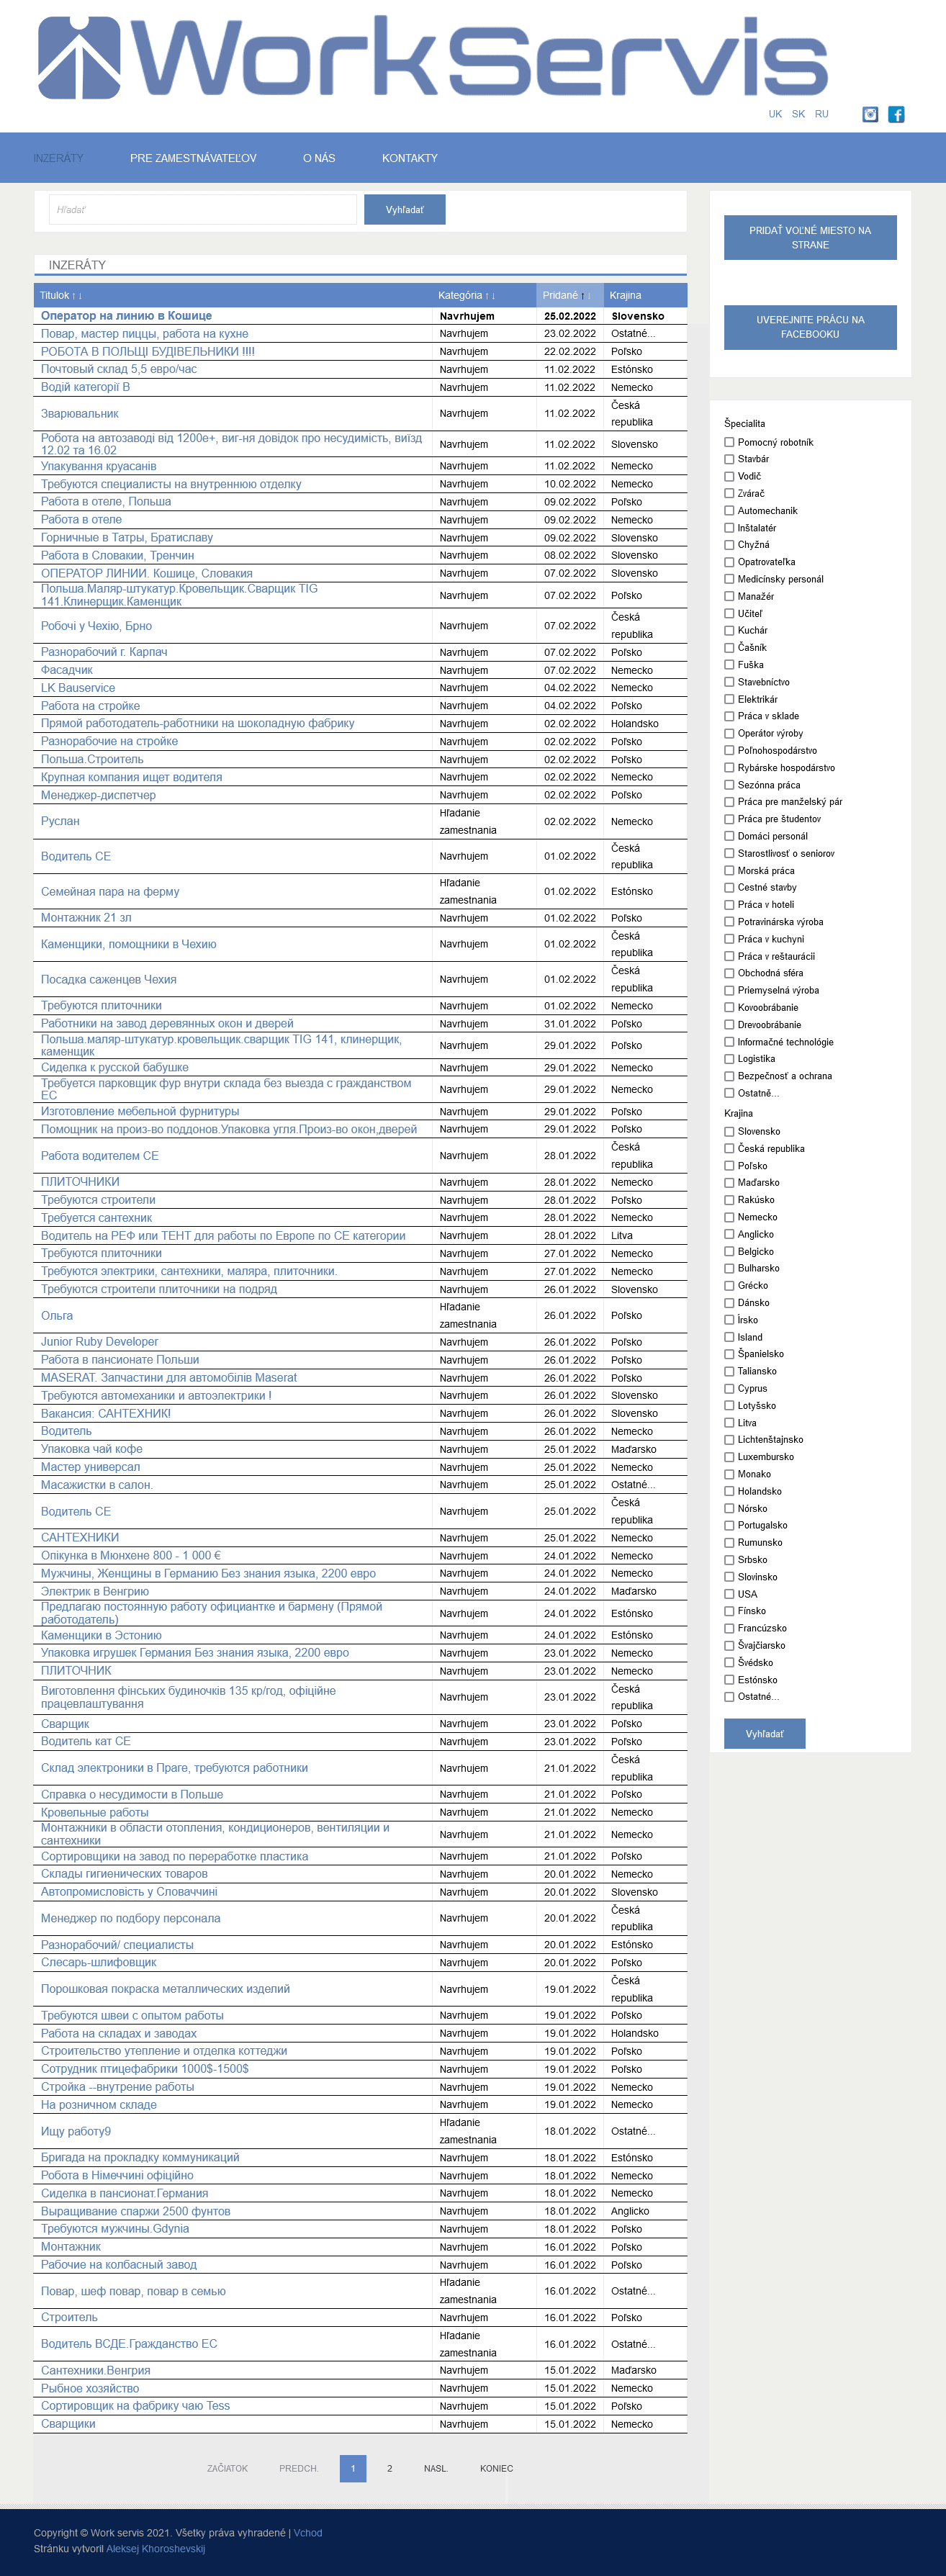Switch language to RU
946x2576 pixels.
coord(821,114)
